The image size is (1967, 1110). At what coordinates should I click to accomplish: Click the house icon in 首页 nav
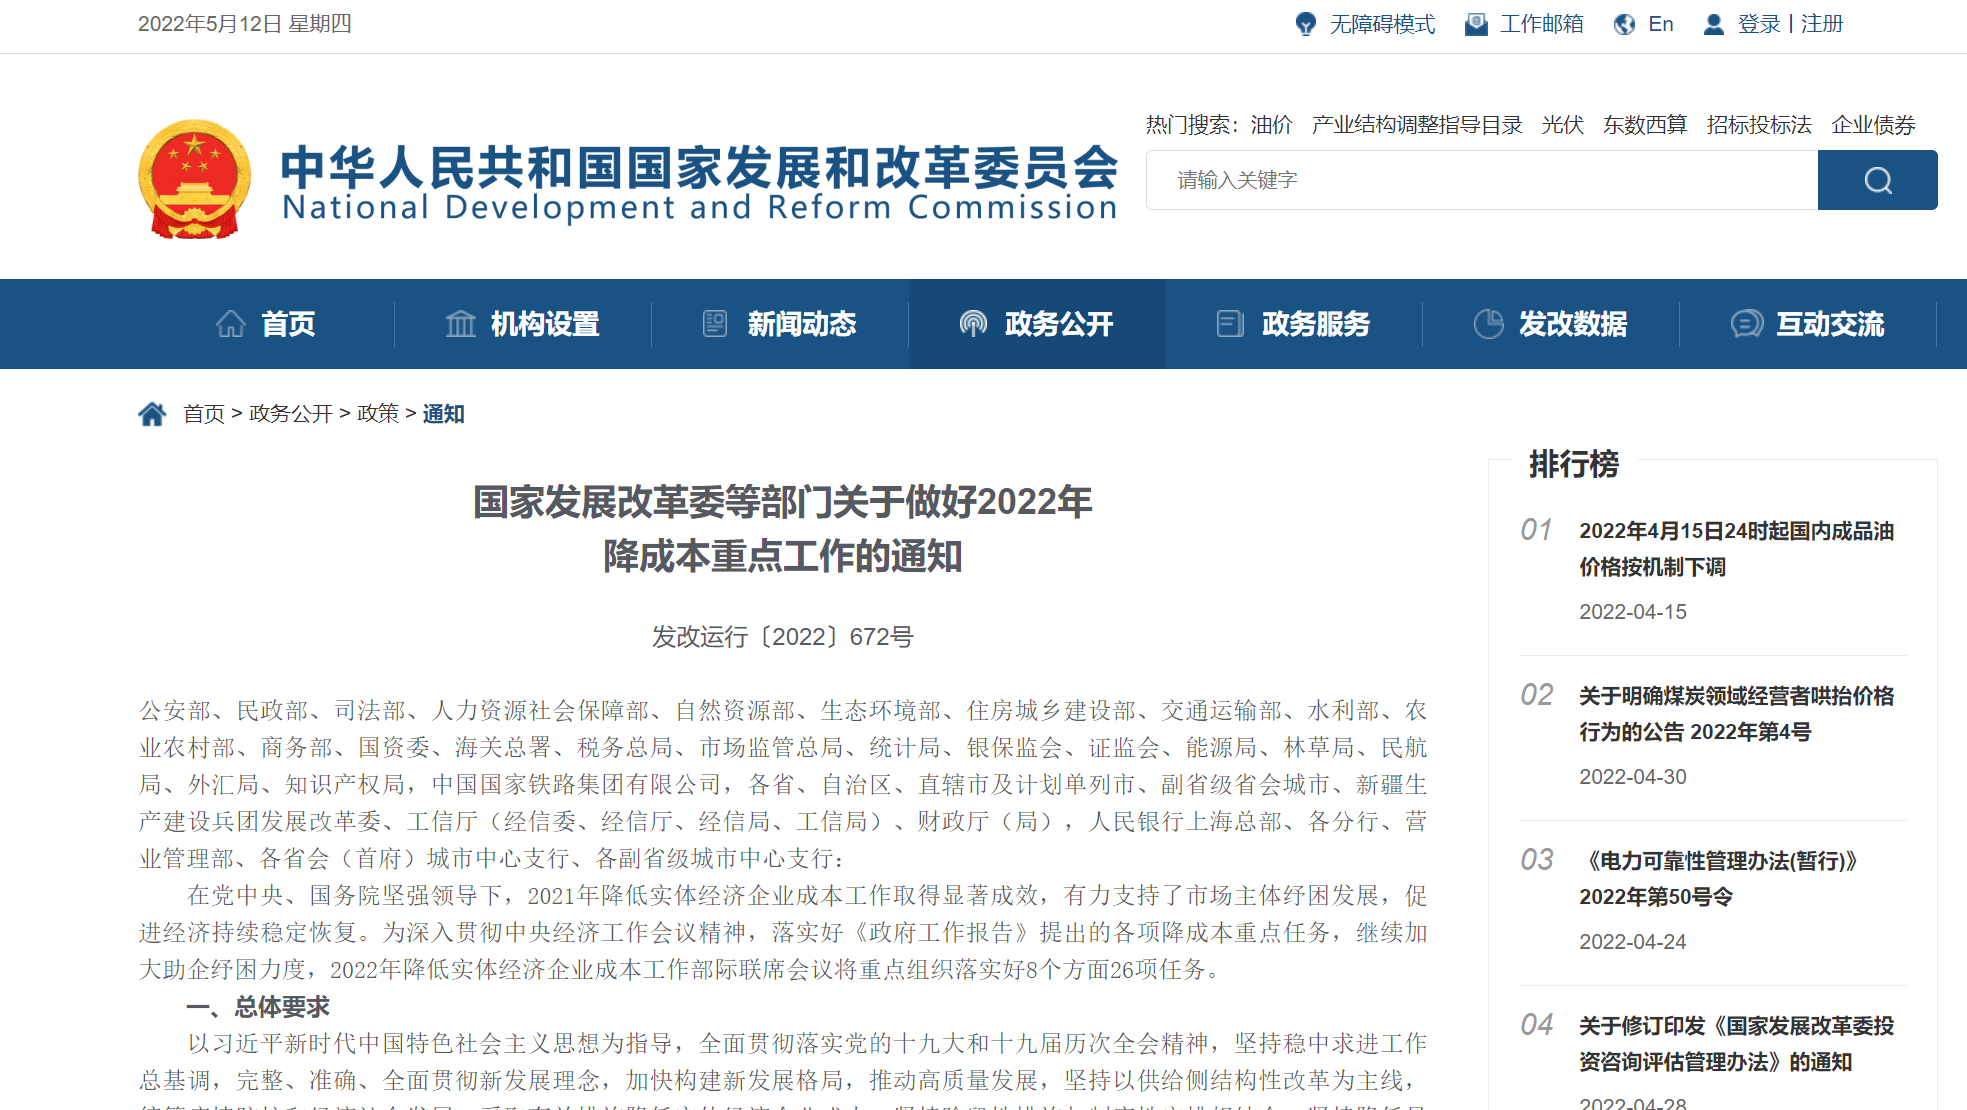231,324
